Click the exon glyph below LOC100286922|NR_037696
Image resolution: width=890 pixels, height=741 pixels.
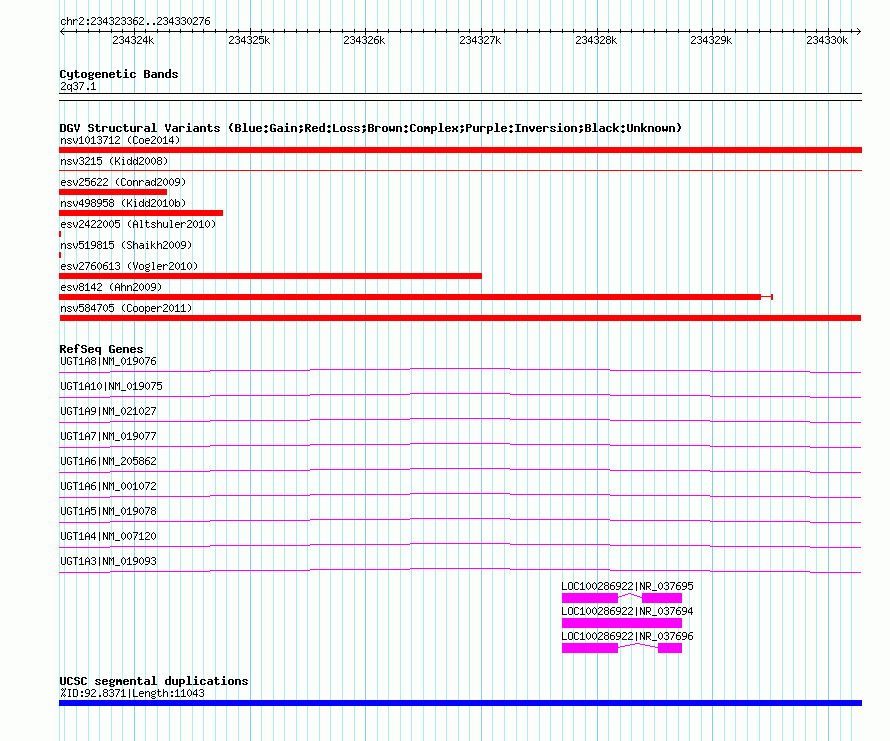pyautogui.click(x=622, y=648)
